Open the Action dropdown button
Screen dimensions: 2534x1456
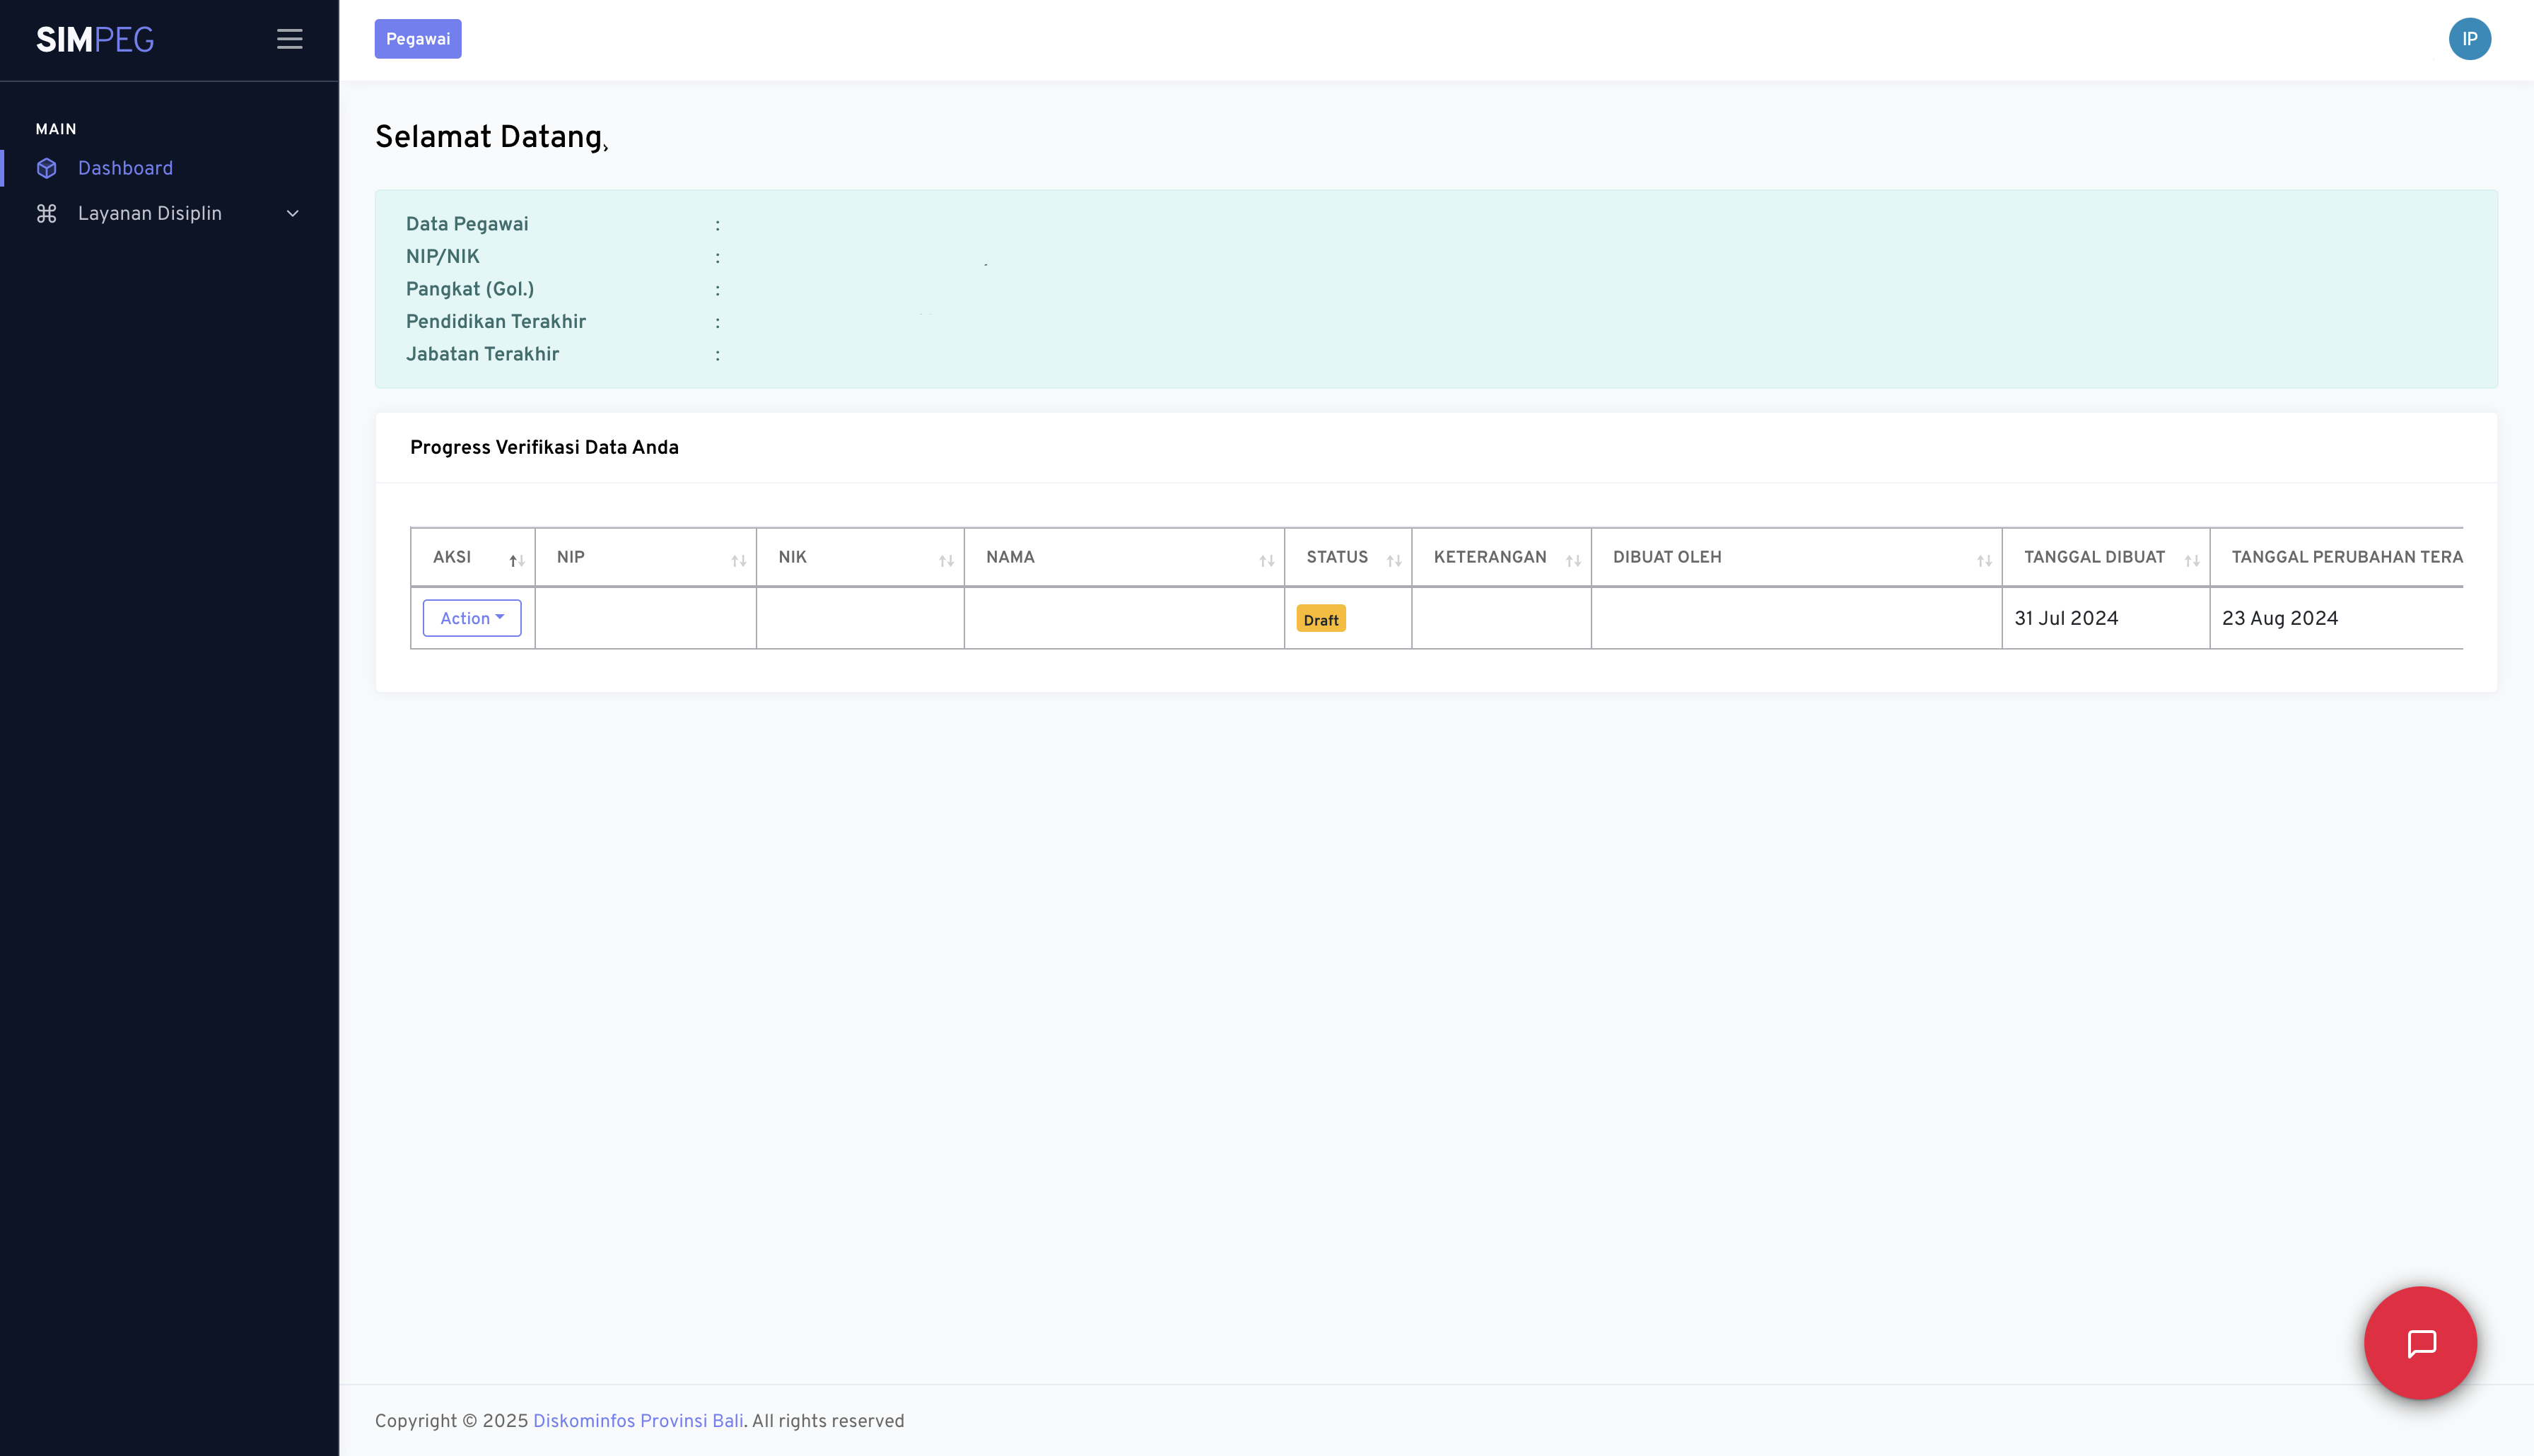(x=472, y=618)
